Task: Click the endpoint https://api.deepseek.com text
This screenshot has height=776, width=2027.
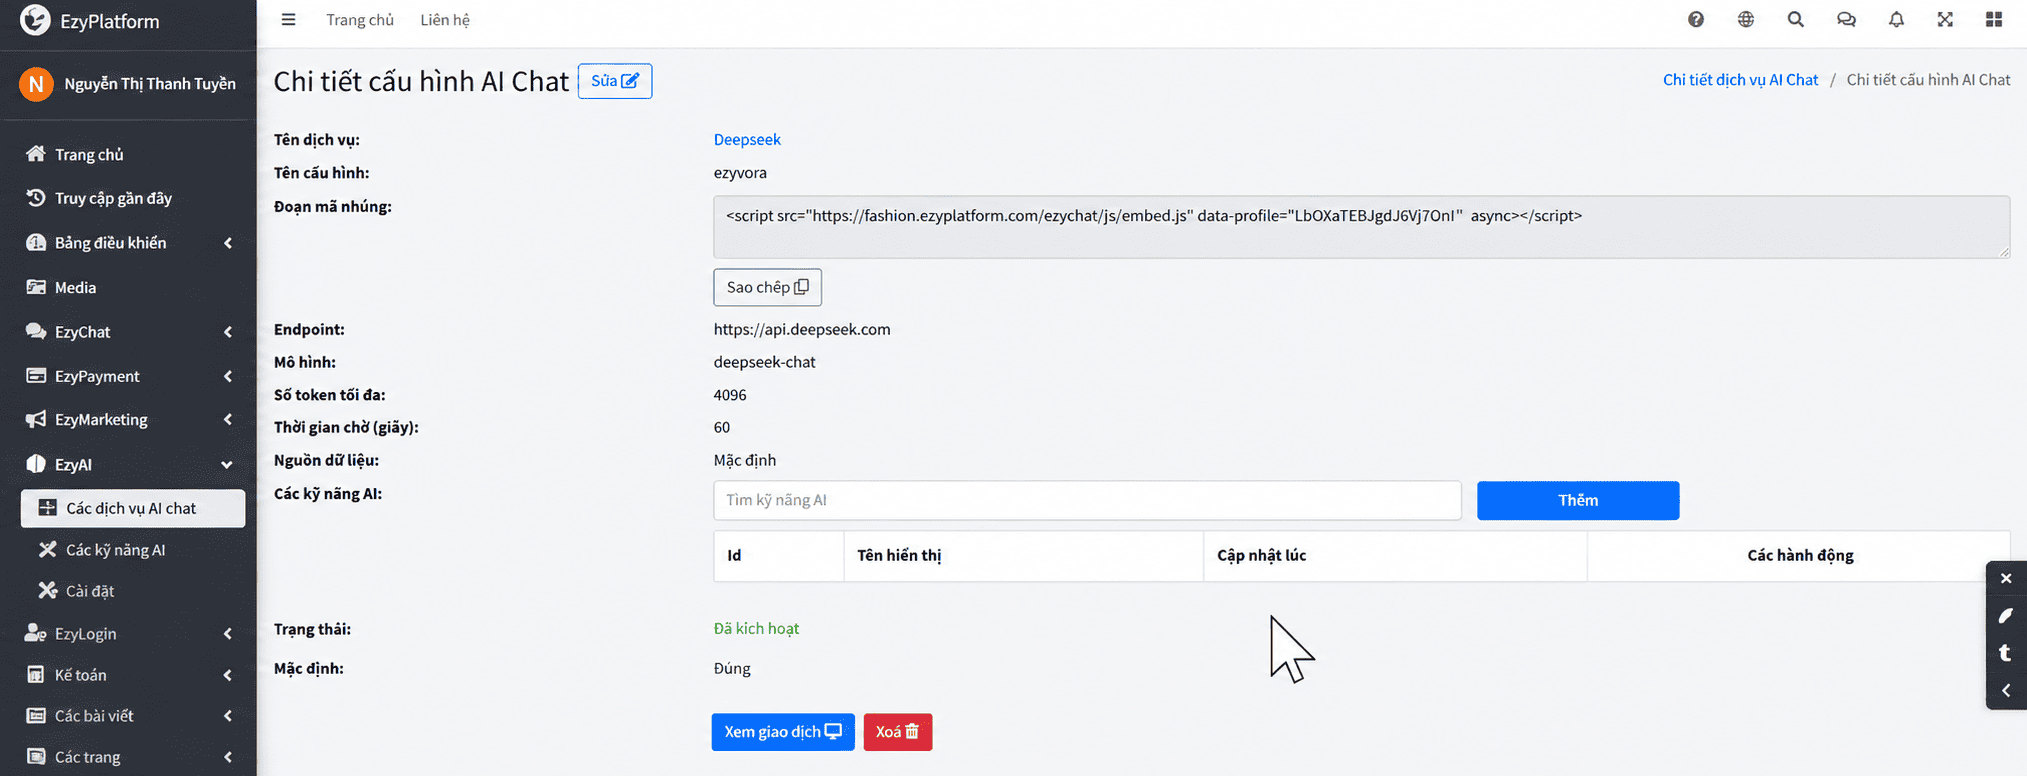Action: click(x=802, y=329)
